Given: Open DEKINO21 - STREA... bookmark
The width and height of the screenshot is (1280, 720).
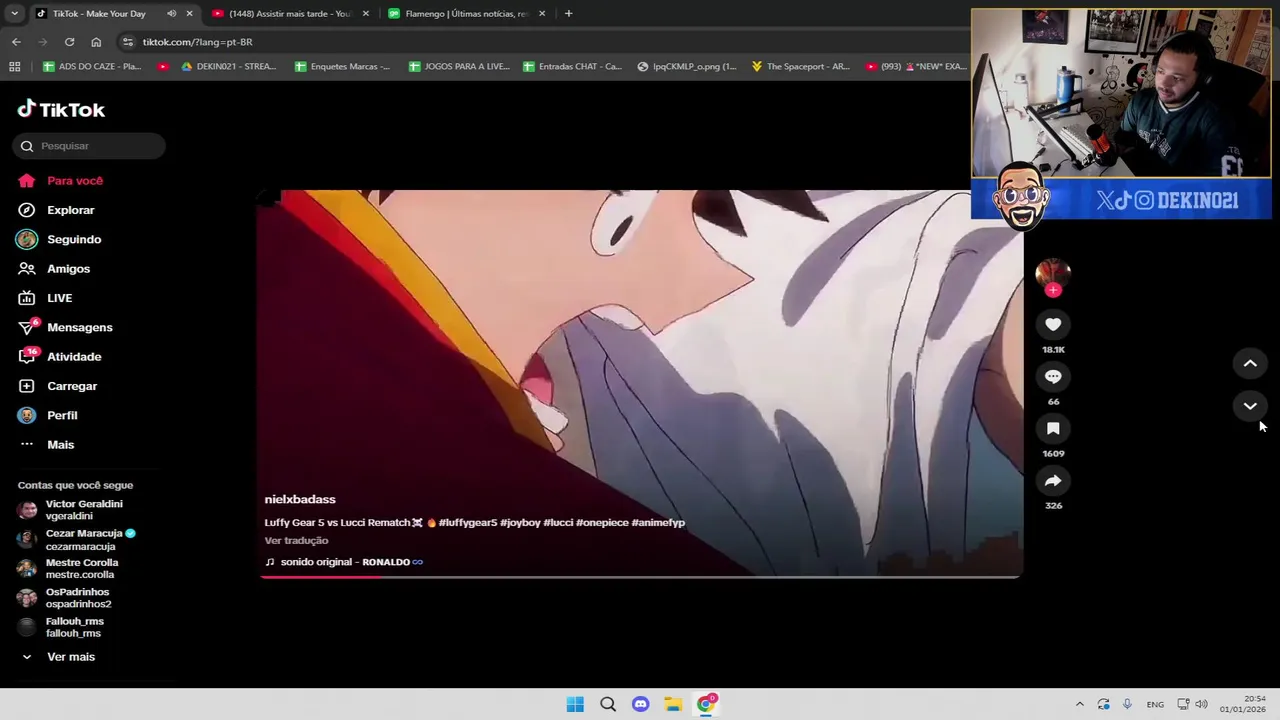Looking at the screenshot, I should tap(229, 66).
